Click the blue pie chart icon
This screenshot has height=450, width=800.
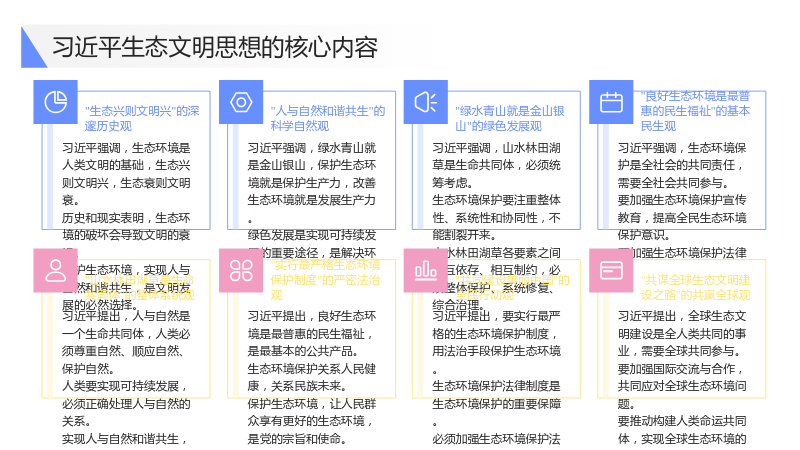point(56,102)
